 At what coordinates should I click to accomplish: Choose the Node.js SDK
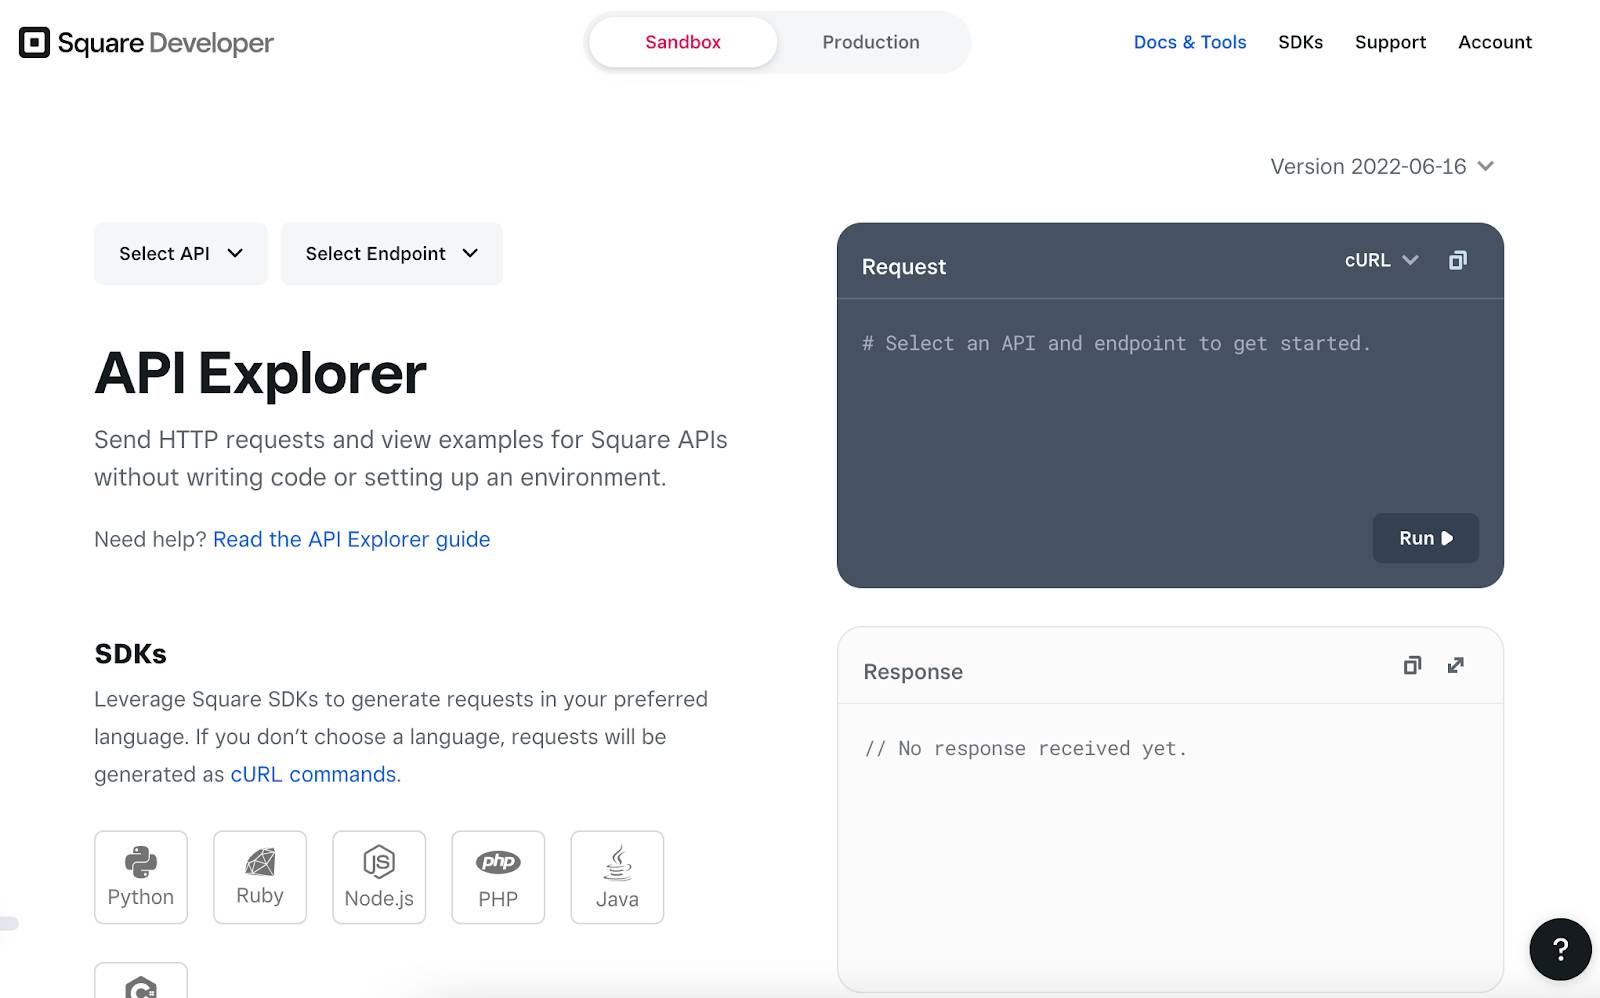pyautogui.click(x=379, y=877)
